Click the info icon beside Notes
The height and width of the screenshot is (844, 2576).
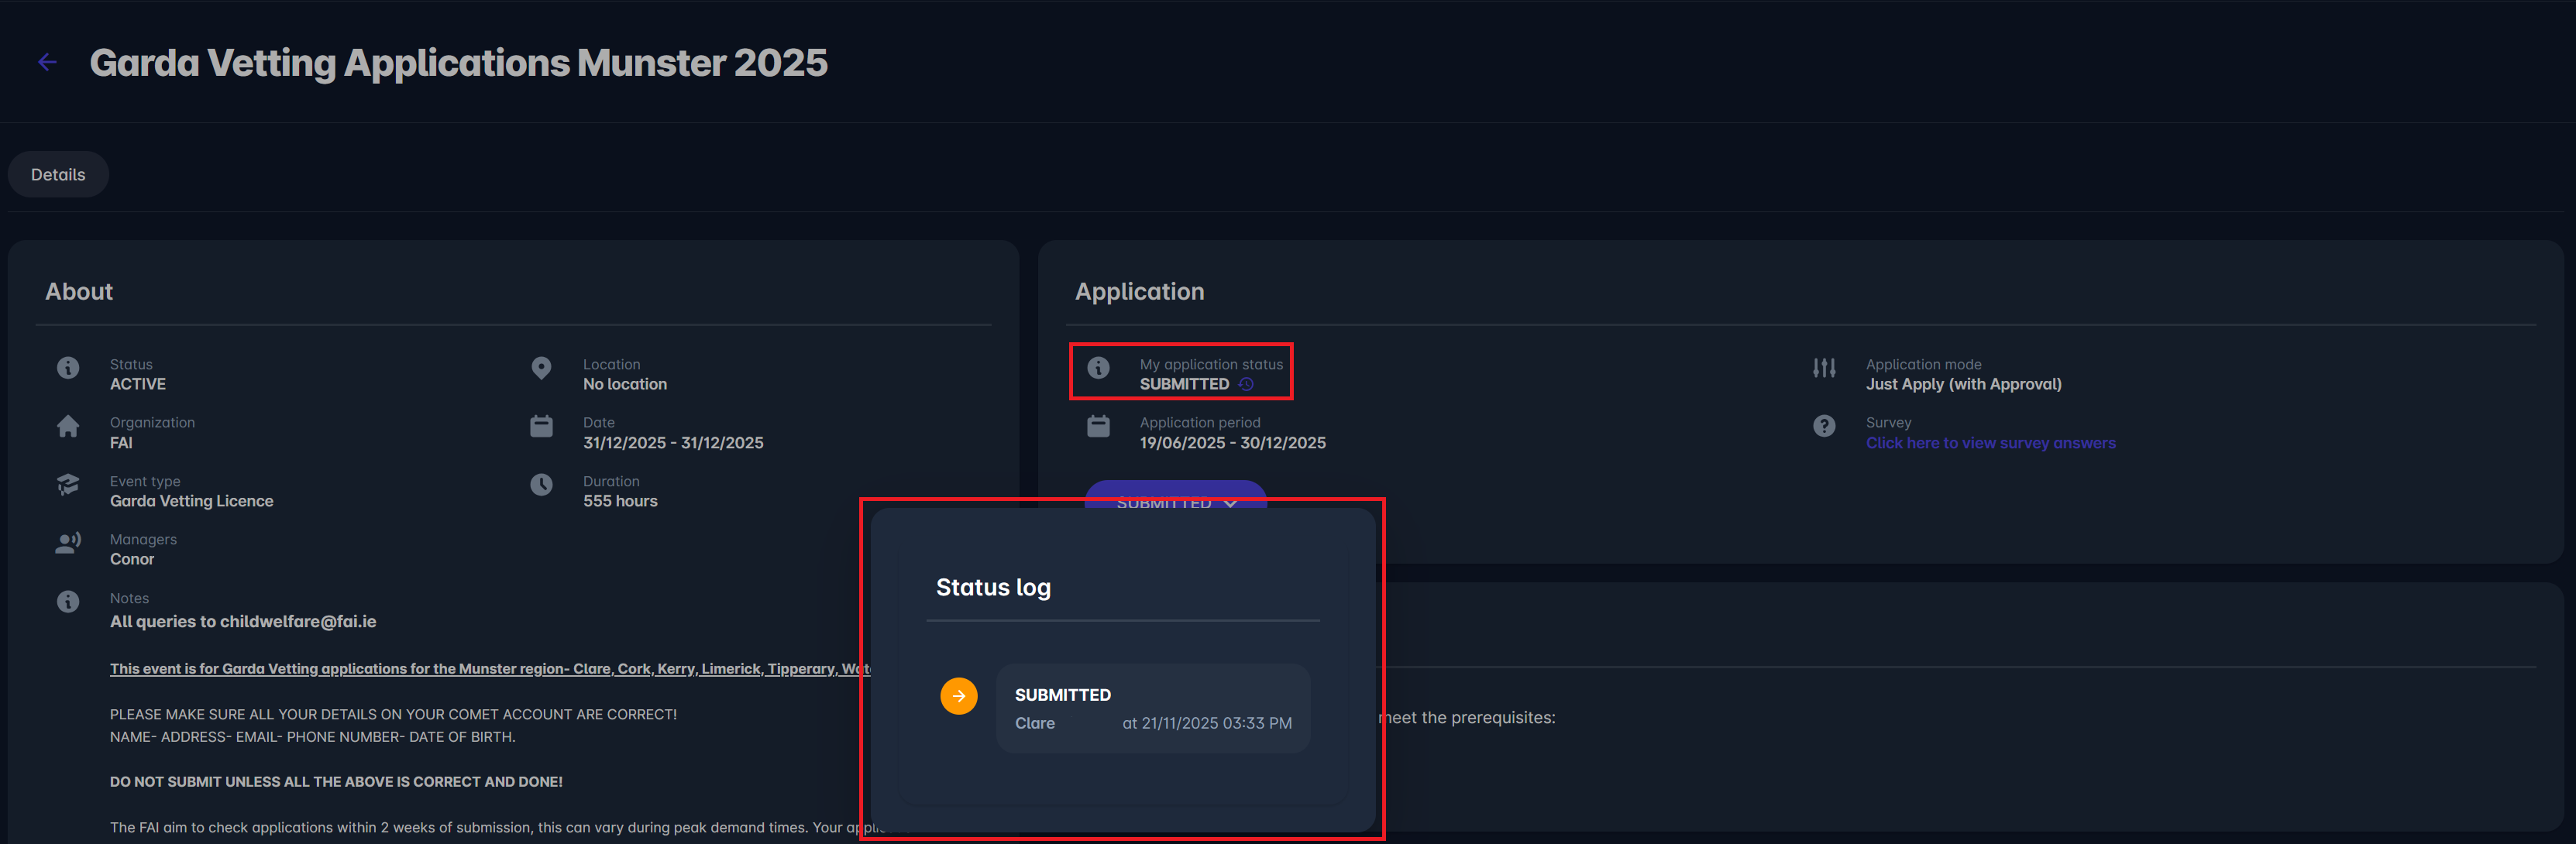coord(68,602)
